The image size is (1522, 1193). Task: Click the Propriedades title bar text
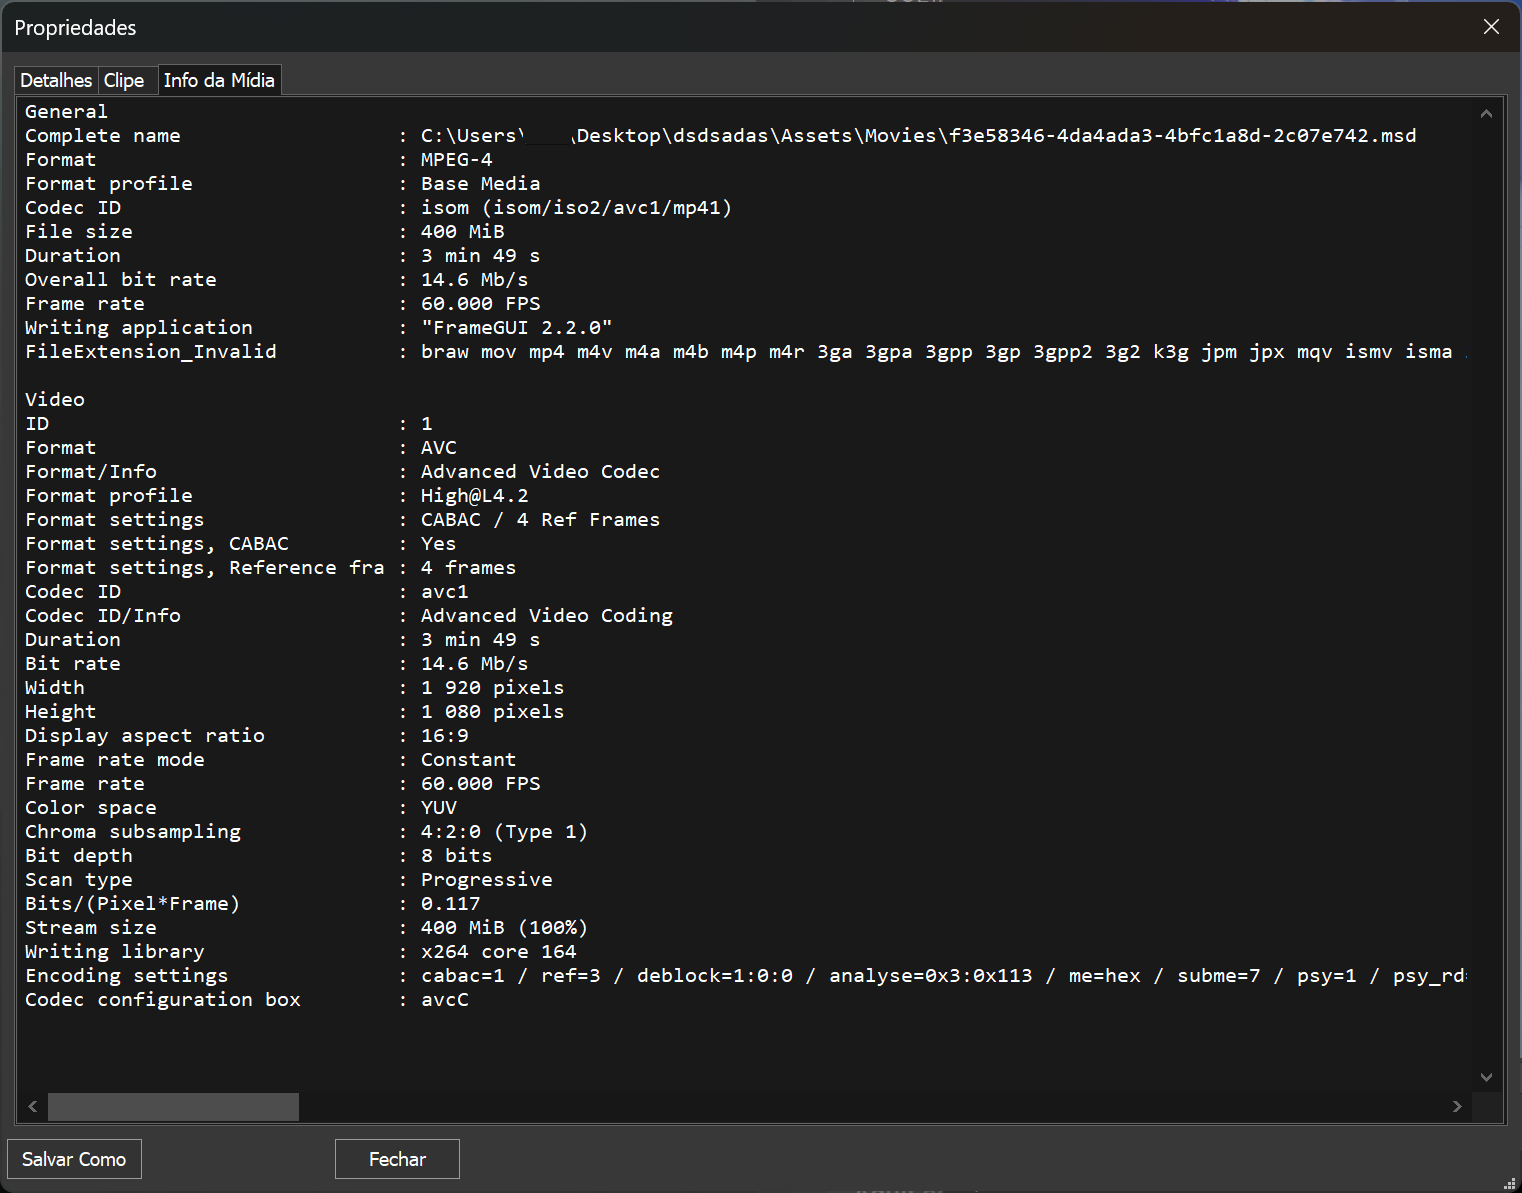pos(75,28)
